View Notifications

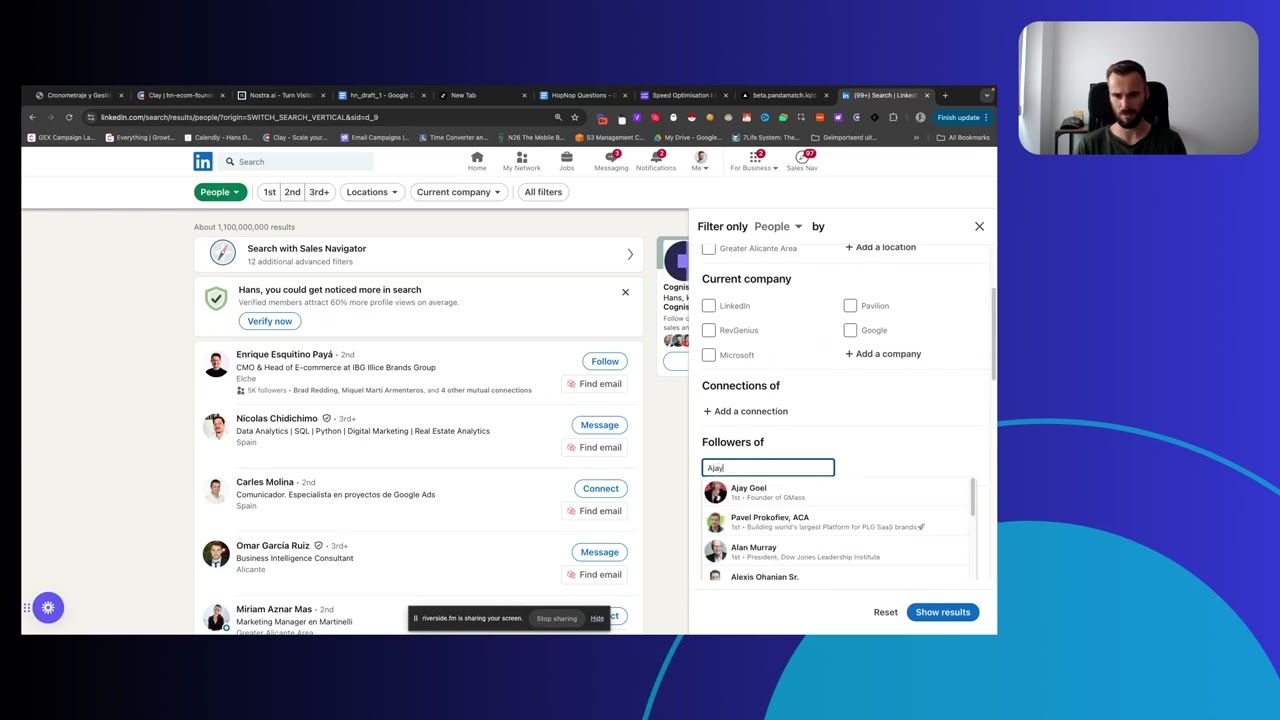click(656, 161)
